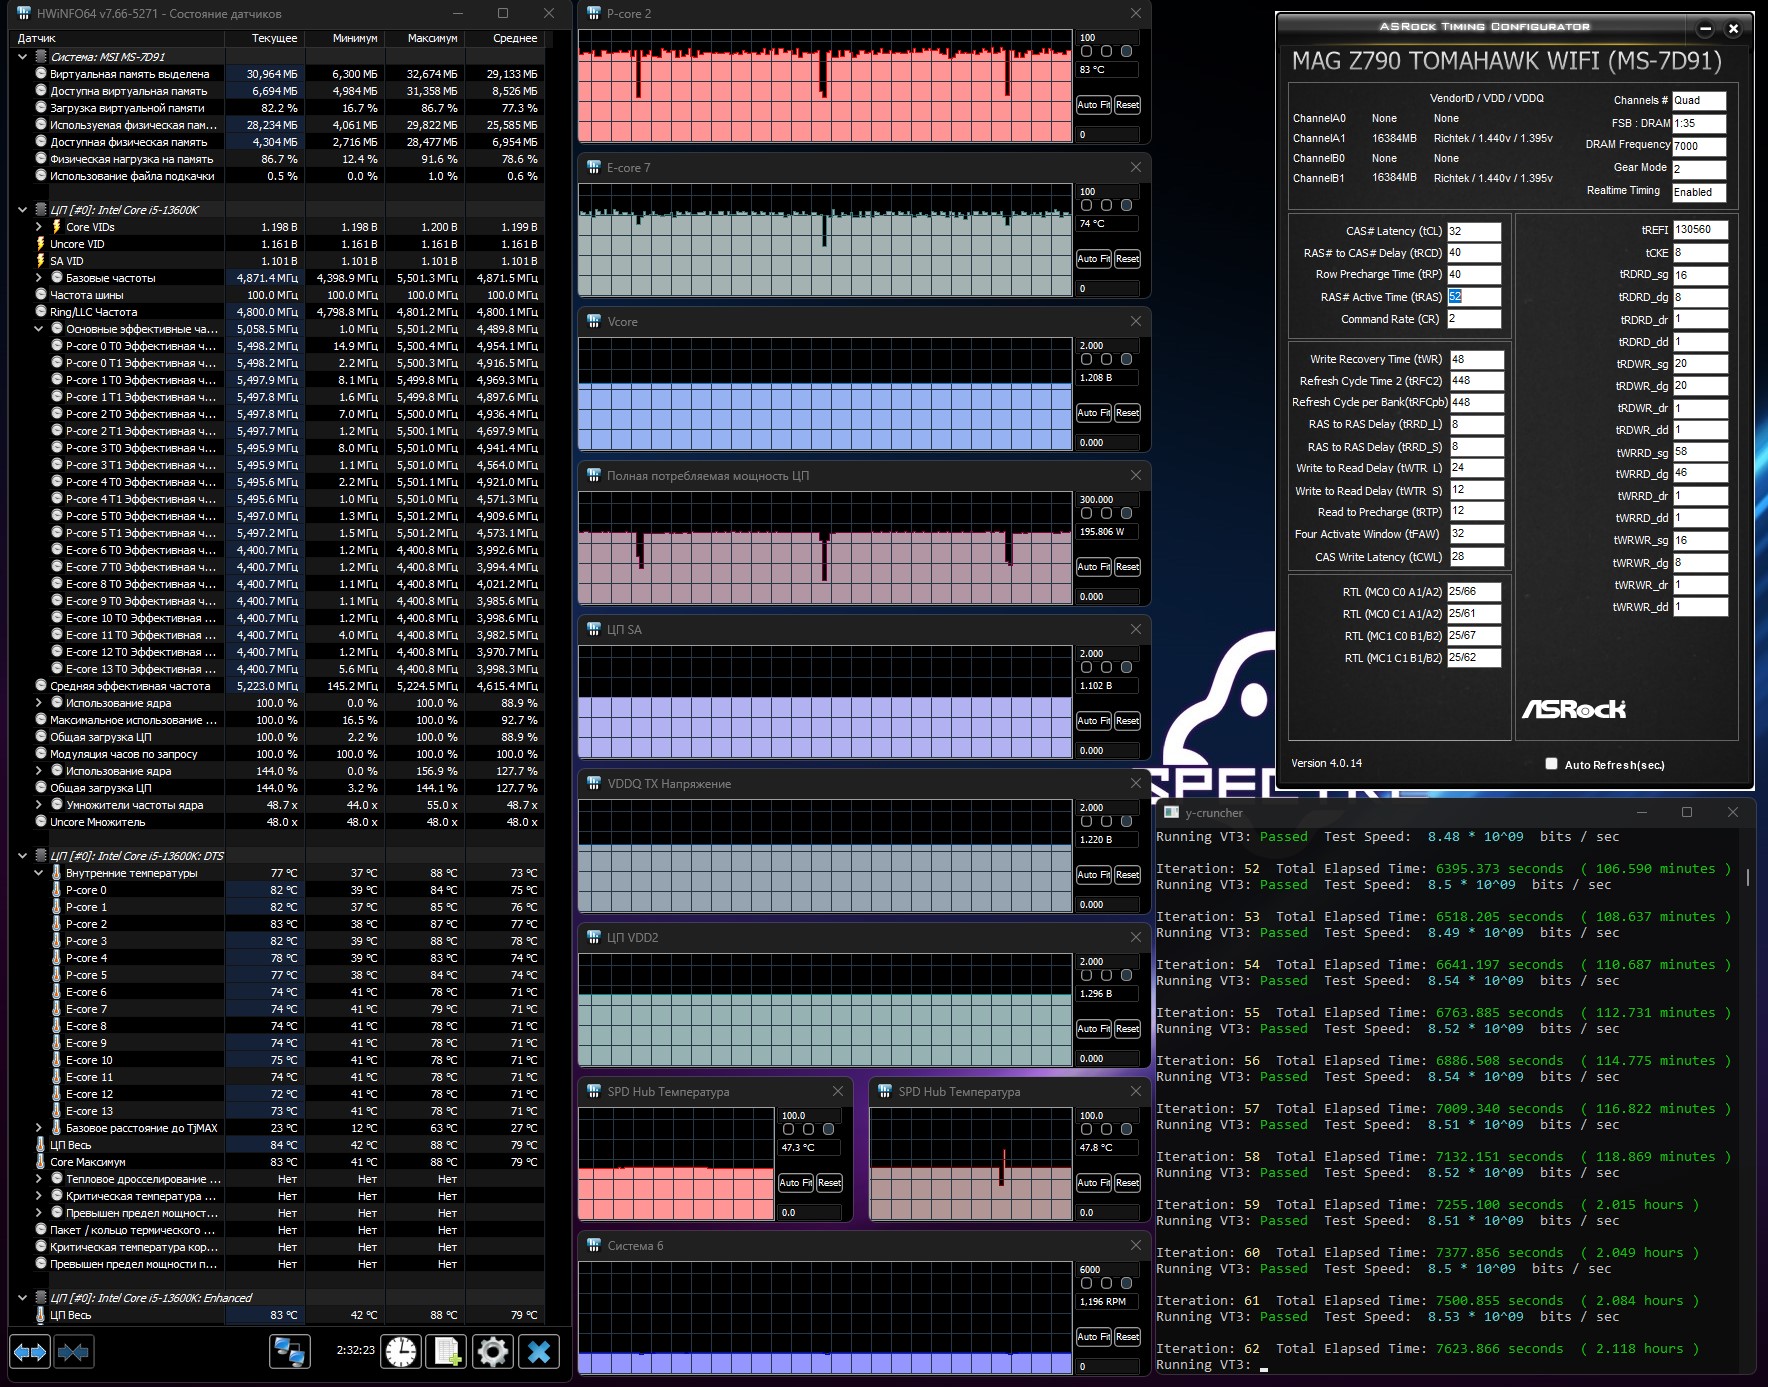Close the ЦП SA graph window
The width and height of the screenshot is (1768, 1387).
(1135, 630)
